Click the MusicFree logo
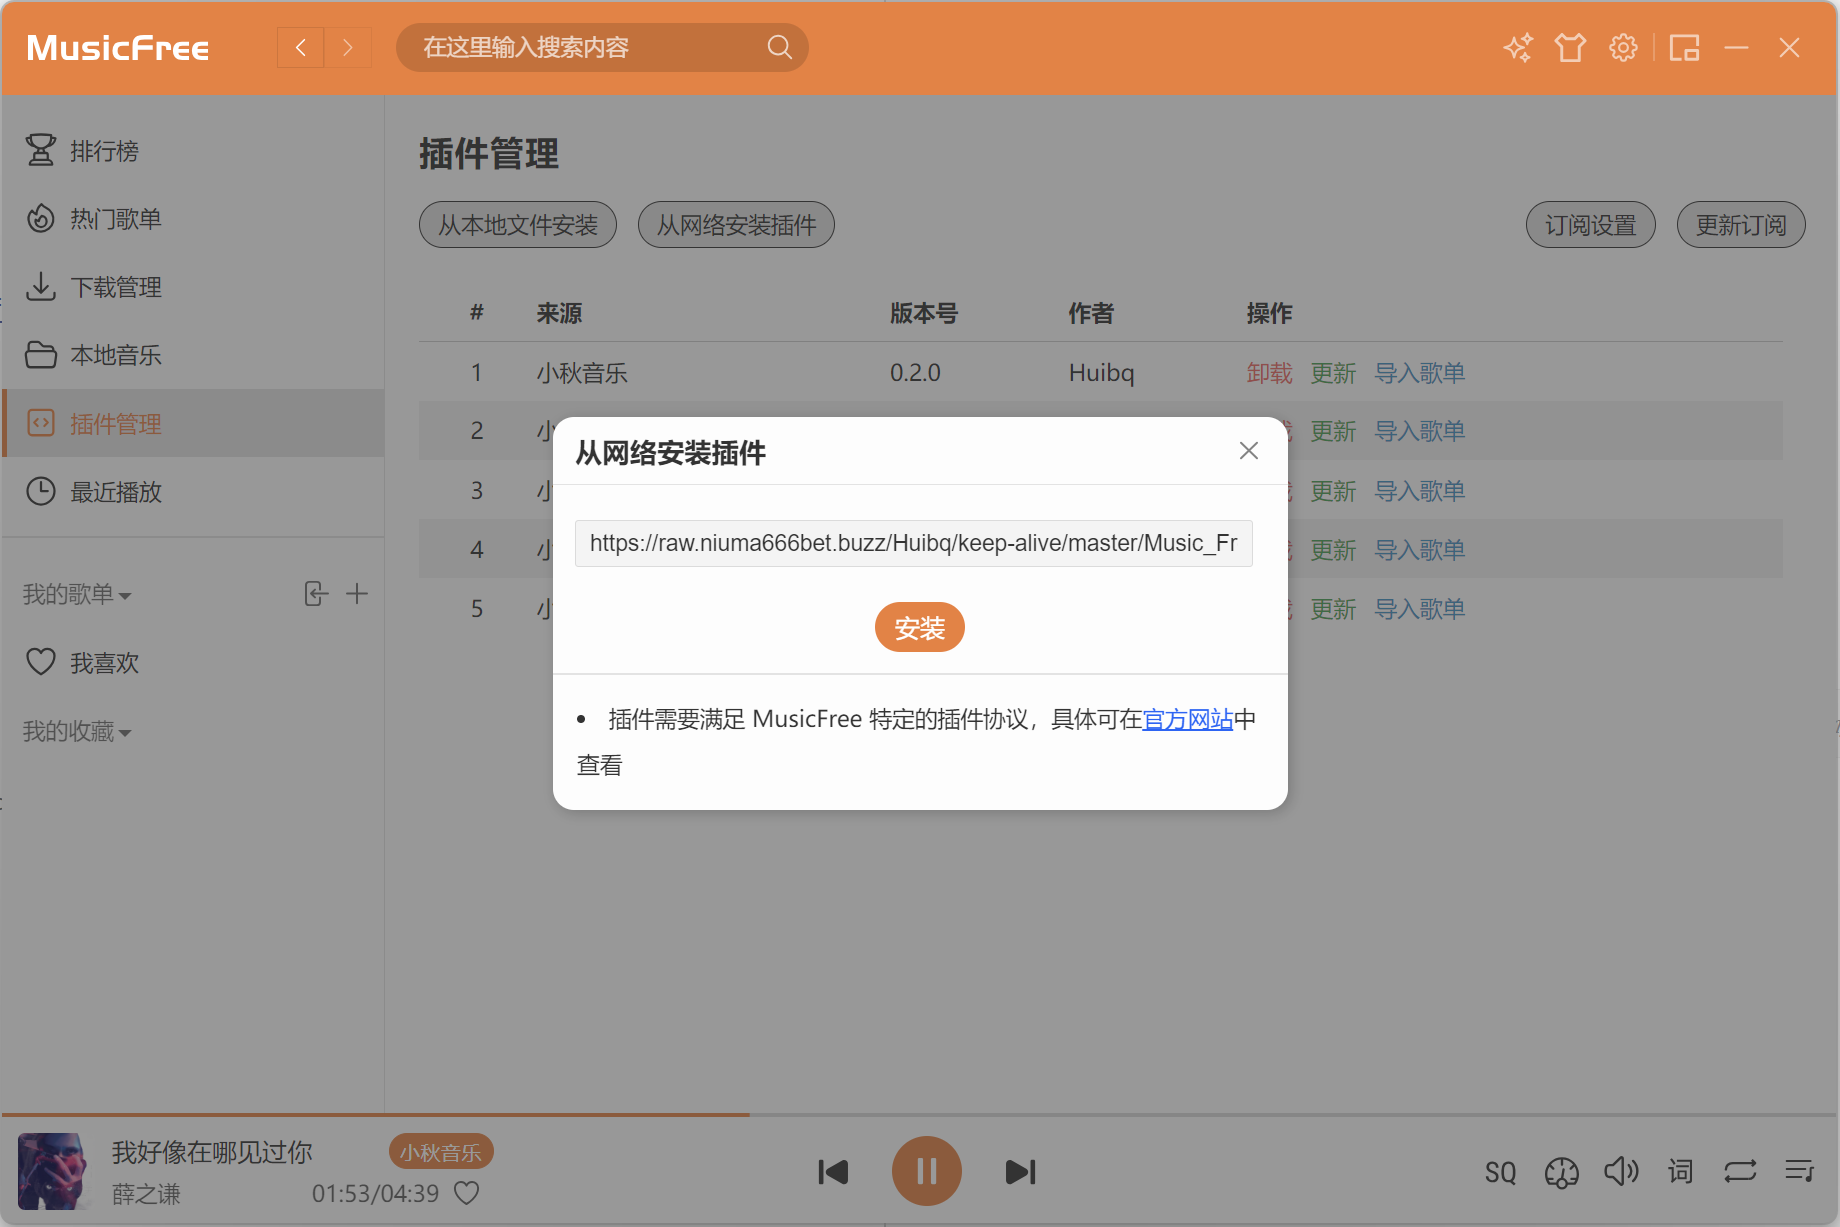 point(118,47)
